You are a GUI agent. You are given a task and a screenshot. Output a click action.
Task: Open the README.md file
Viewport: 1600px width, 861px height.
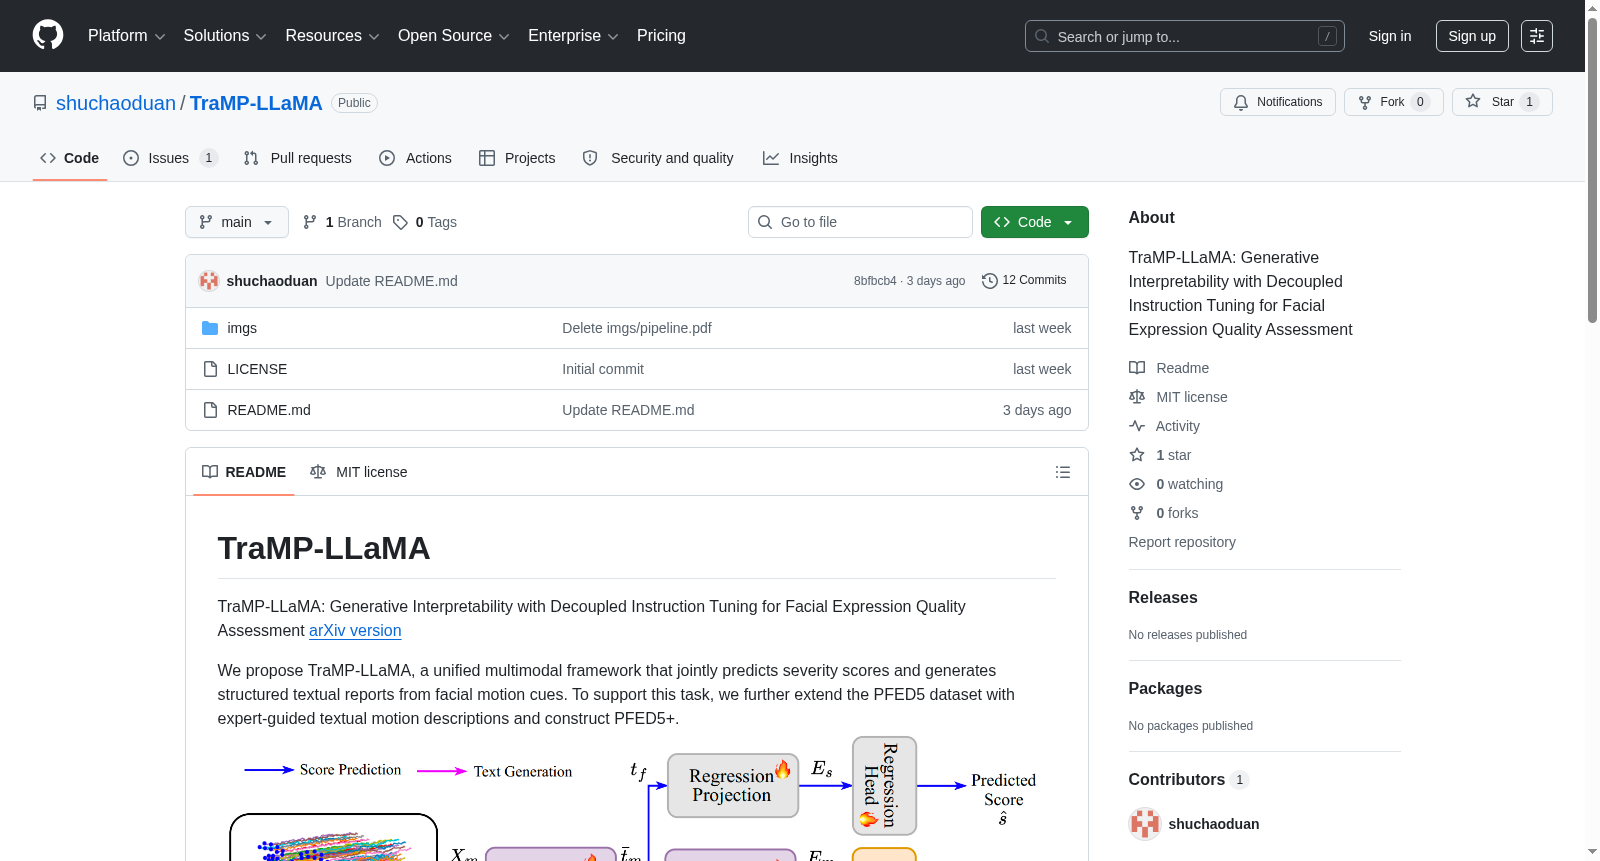point(269,410)
